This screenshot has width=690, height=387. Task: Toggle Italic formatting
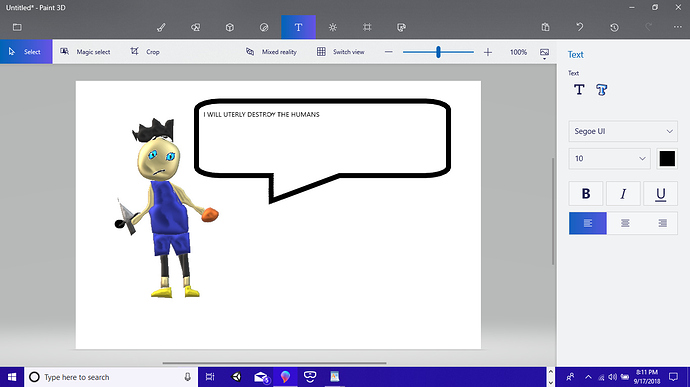coord(623,193)
